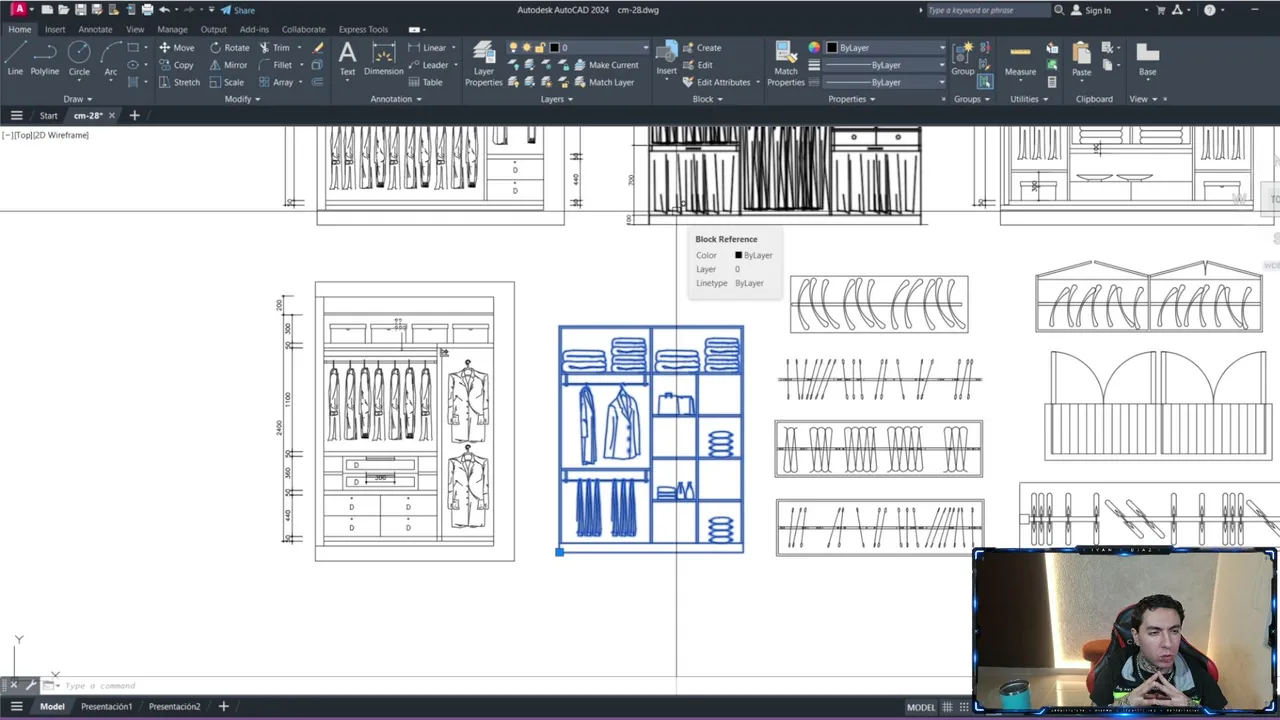
Task: Toggle MODEL space button in status bar
Action: [x=921, y=707]
